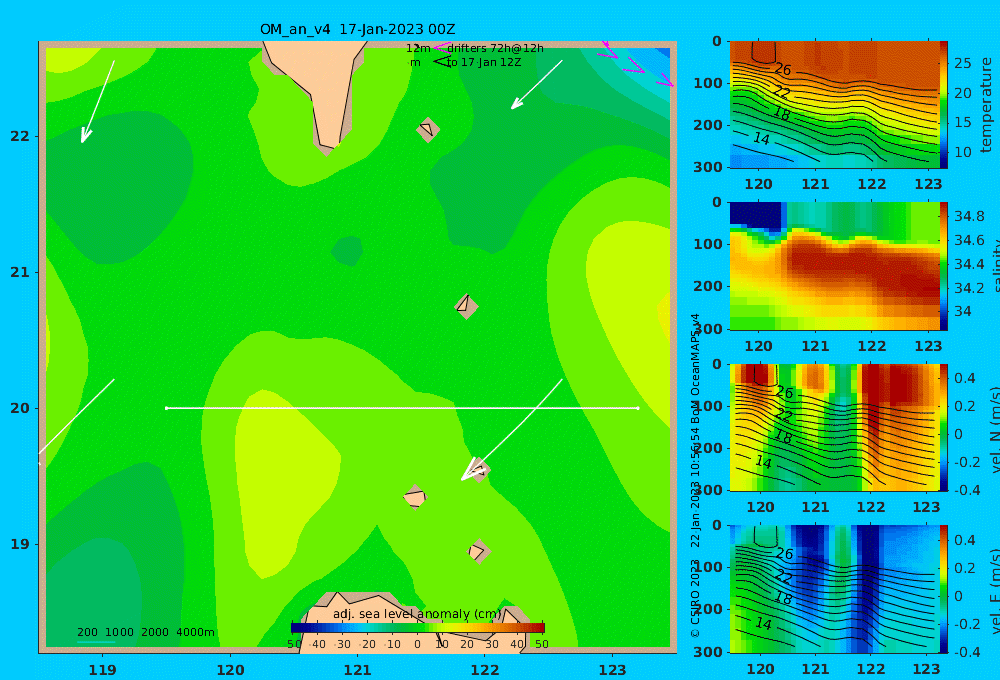Screen dimensions: 1000x680
Task: Click latitude tick label '19' on main map
Action: tap(20, 544)
